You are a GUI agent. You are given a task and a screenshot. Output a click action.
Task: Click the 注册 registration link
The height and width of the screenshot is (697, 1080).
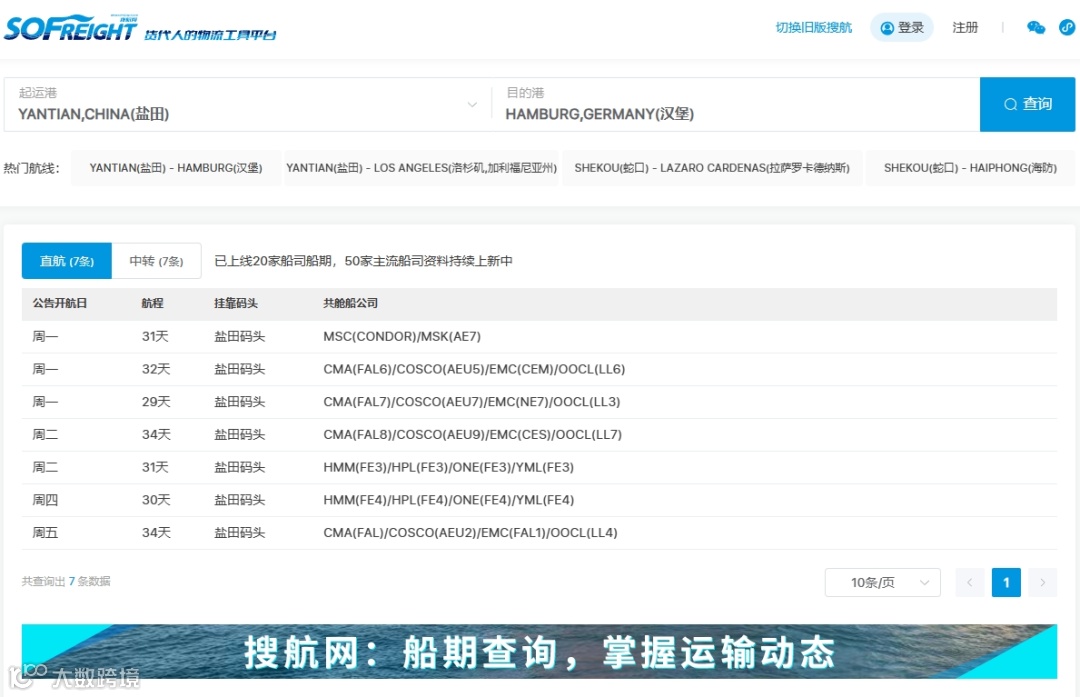[x=965, y=27]
